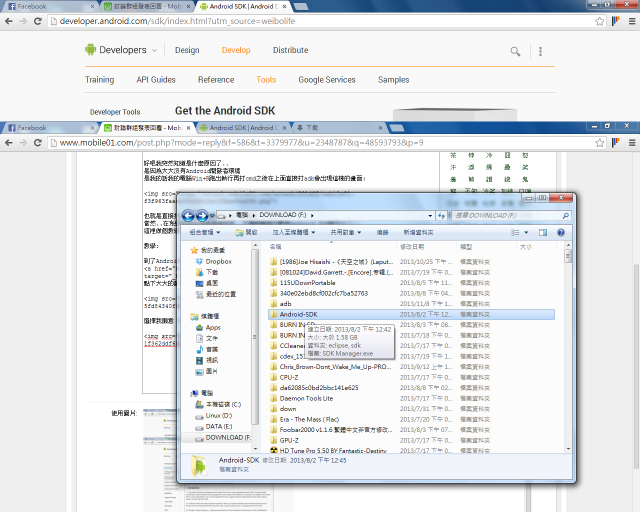Click the Explorer address bar refresh icon
The image size is (640, 512).
[x=441, y=216]
